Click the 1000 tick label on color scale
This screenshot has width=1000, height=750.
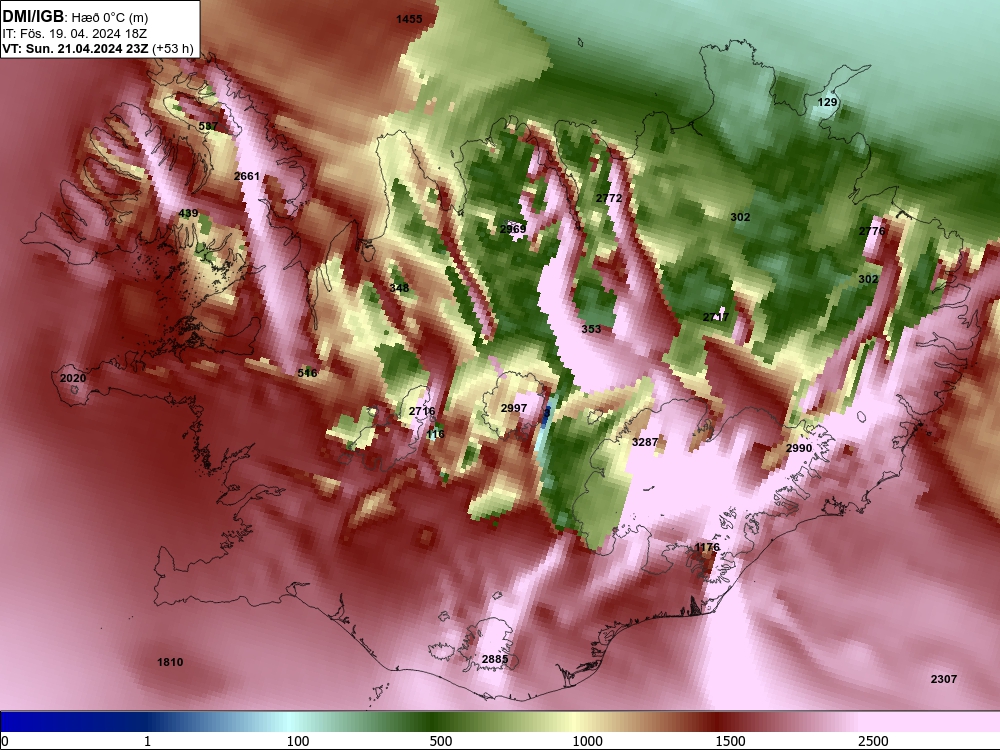(587, 741)
